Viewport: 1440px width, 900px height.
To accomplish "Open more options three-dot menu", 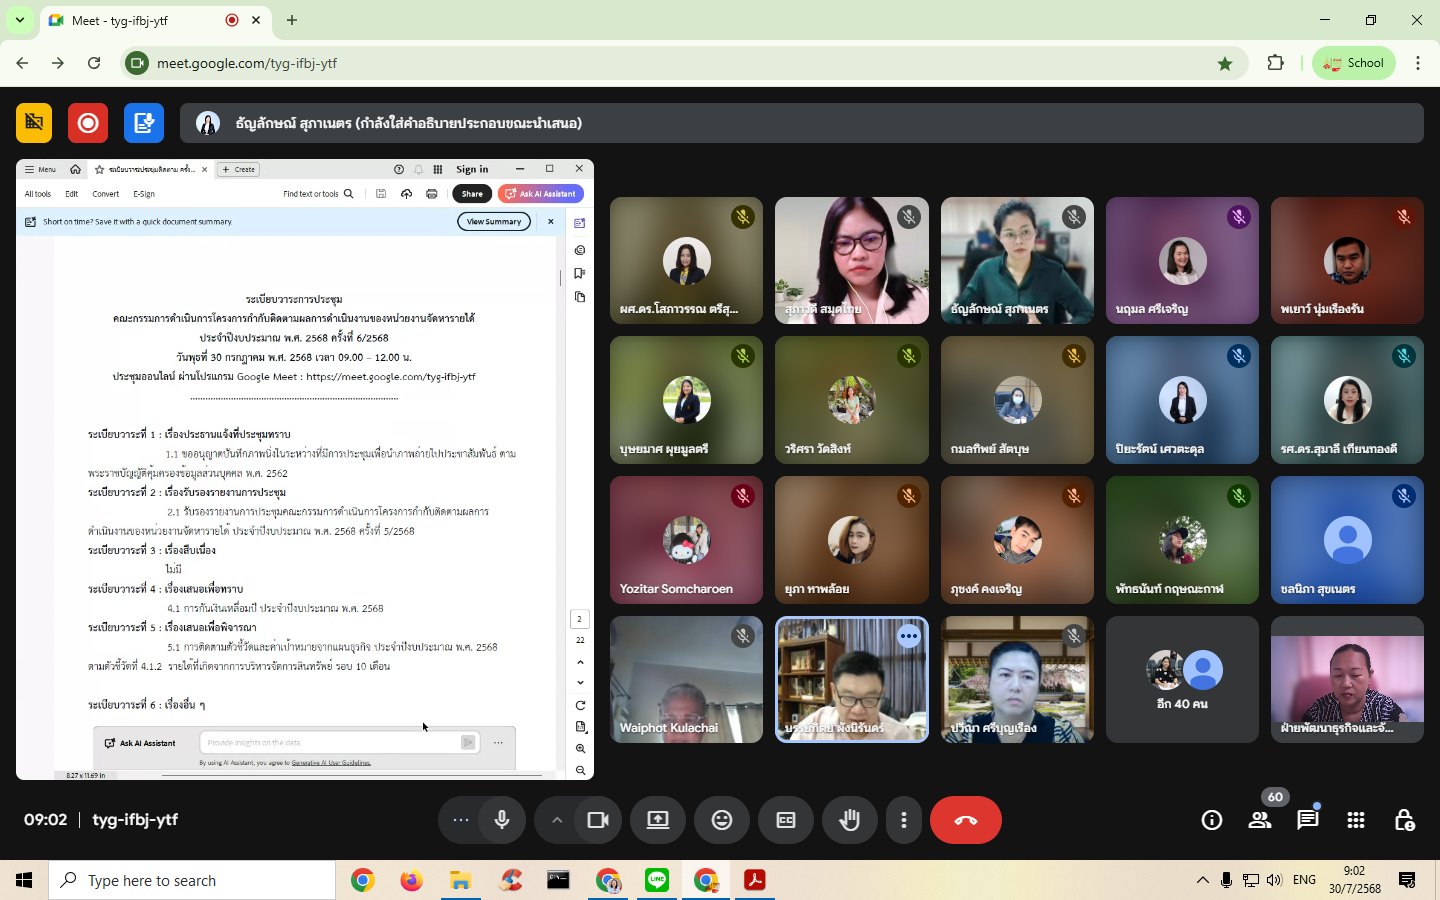I will [x=904, y=820].
